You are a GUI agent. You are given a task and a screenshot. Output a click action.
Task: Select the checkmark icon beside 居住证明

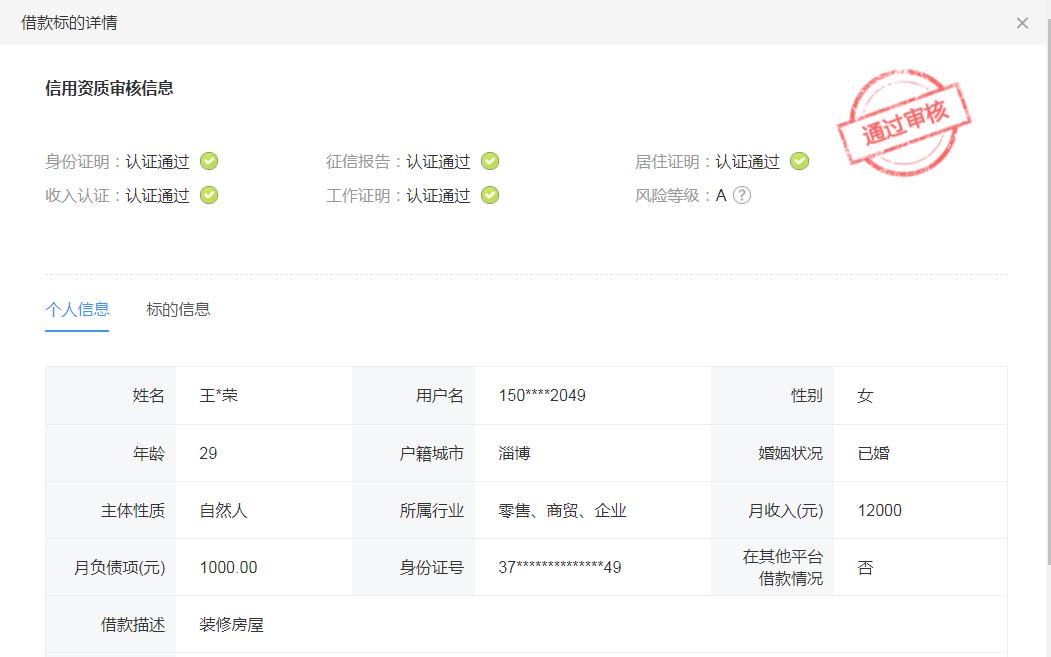[x=799, y=161]
